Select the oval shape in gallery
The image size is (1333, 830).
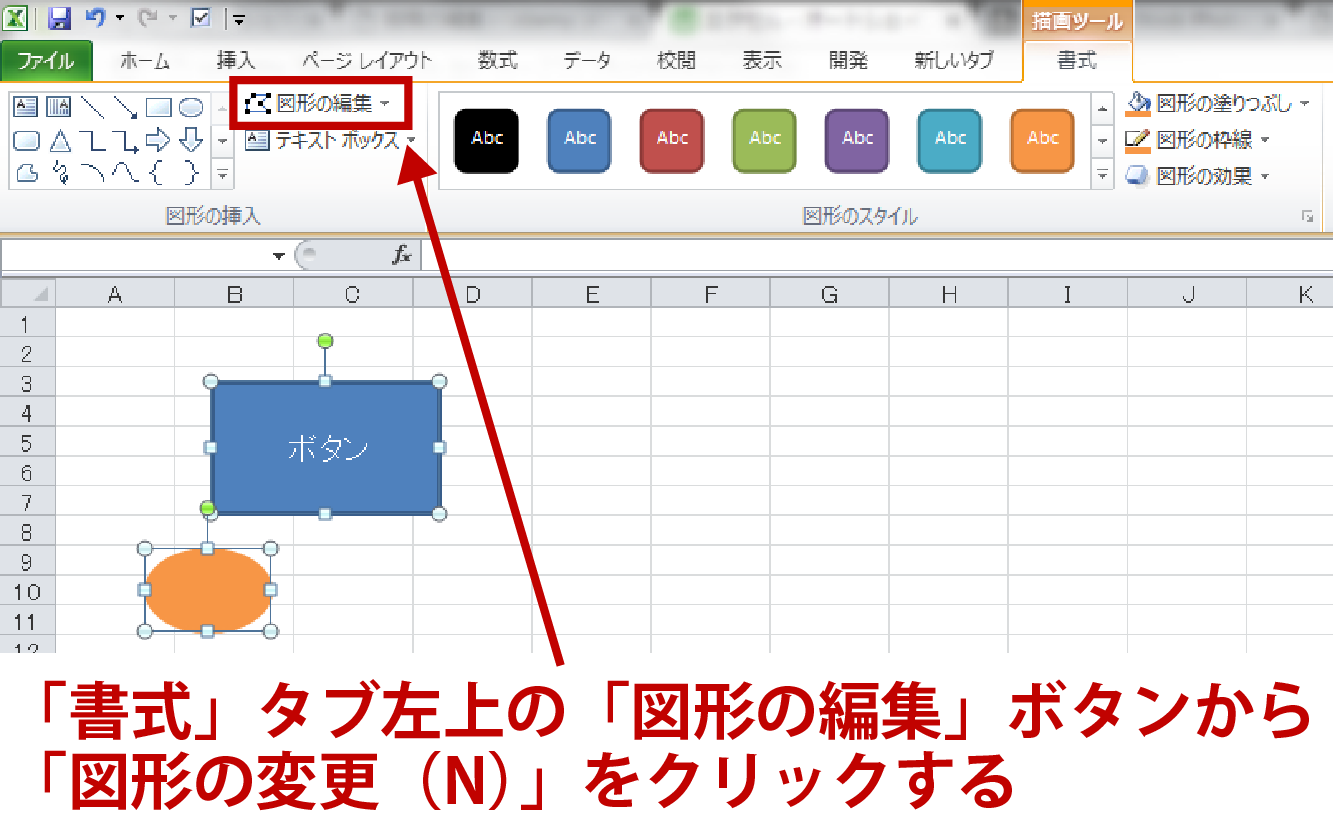pos(191,107)
